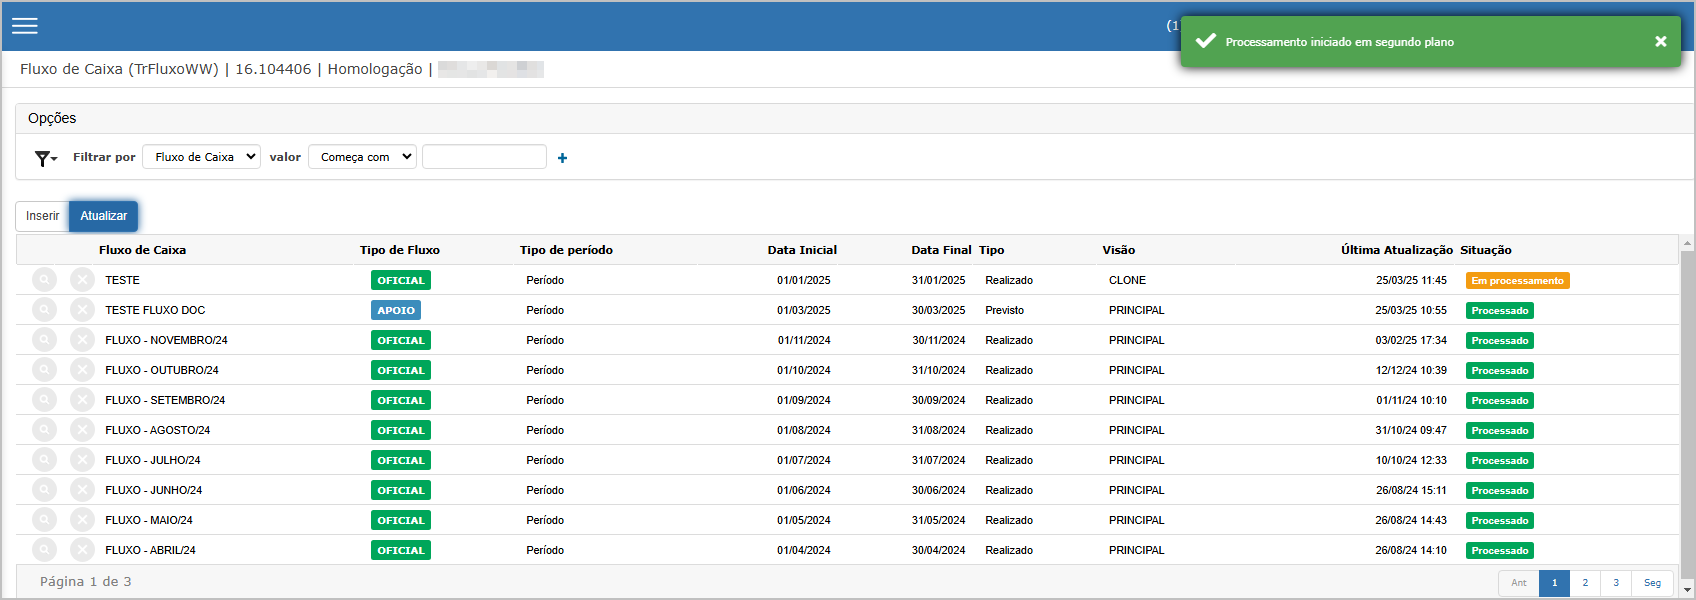Viewport: 1696px width, 600px height.
Task: Click the table scrollbar down arrow
Action: tap(1688, 591)
